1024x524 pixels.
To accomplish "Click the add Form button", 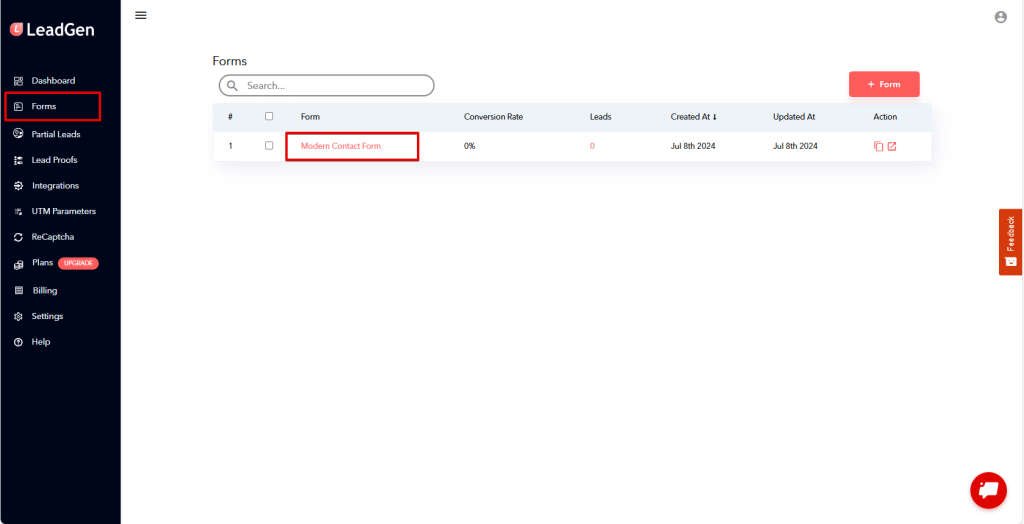I will tap(883, 85).
